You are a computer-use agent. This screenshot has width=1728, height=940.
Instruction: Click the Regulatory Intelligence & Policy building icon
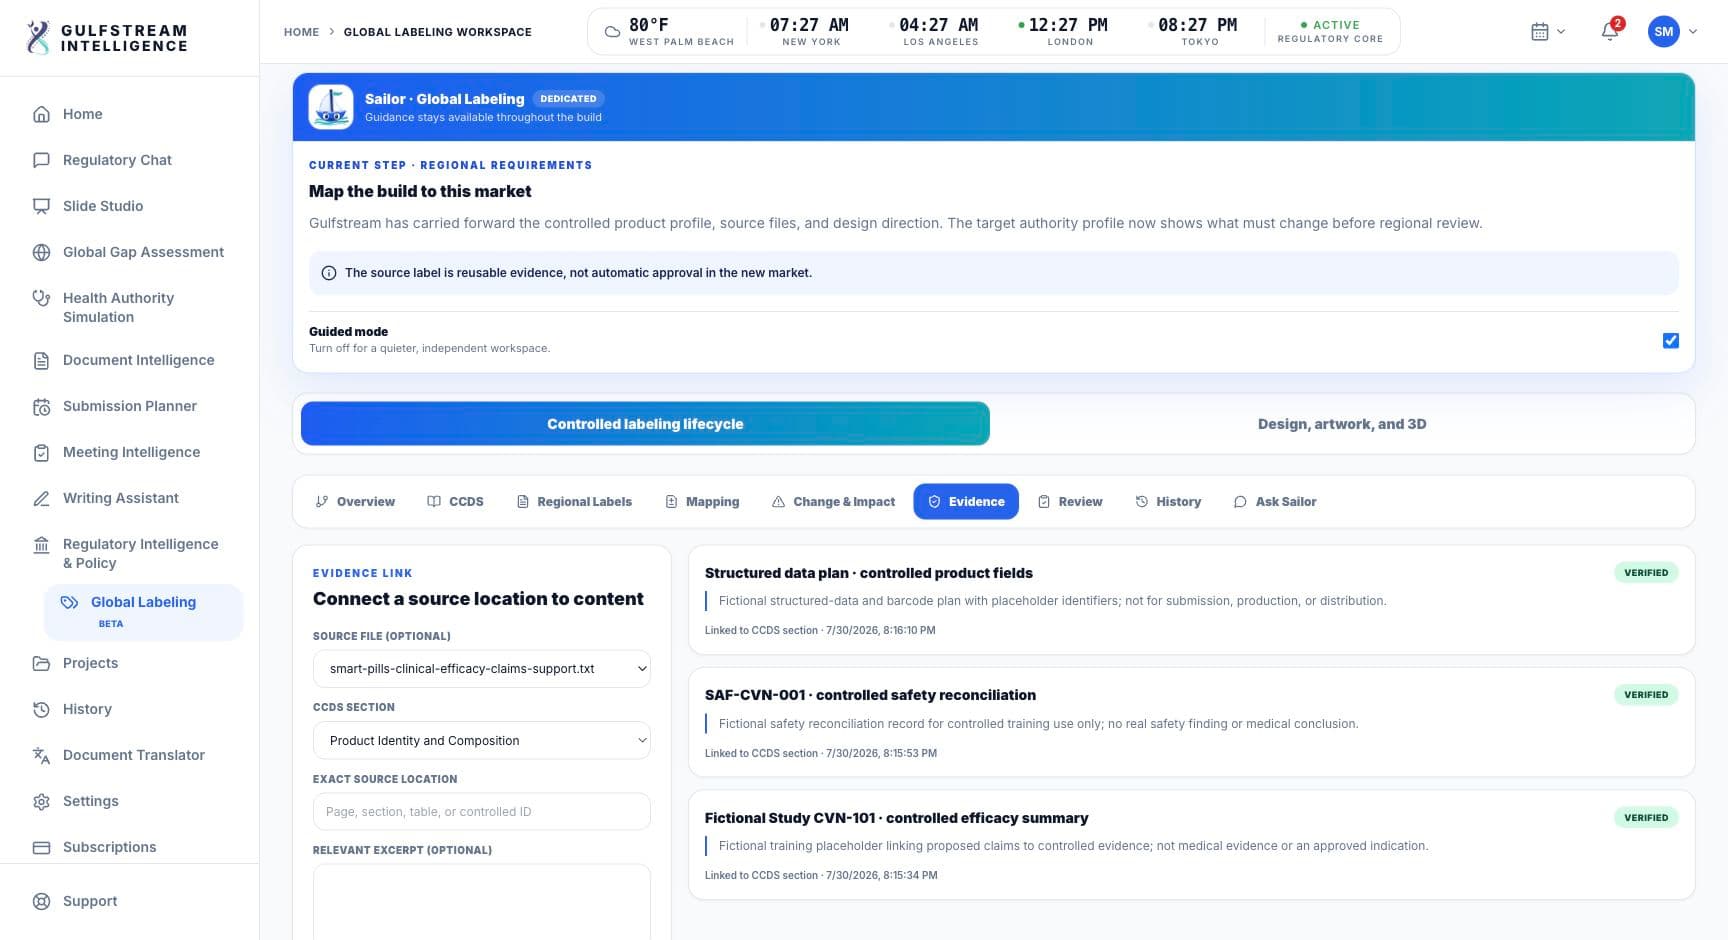coord(41,544)
